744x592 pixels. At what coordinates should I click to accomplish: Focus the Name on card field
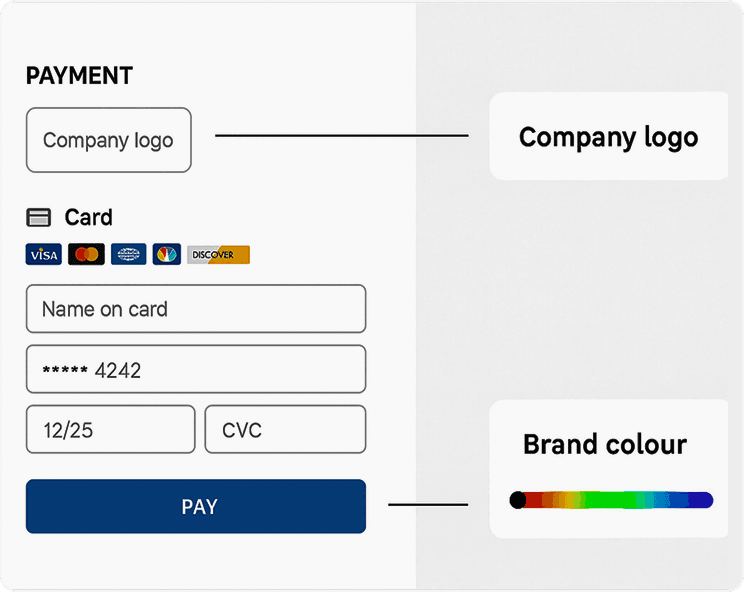pyautogui.click(x=196, y=309)
